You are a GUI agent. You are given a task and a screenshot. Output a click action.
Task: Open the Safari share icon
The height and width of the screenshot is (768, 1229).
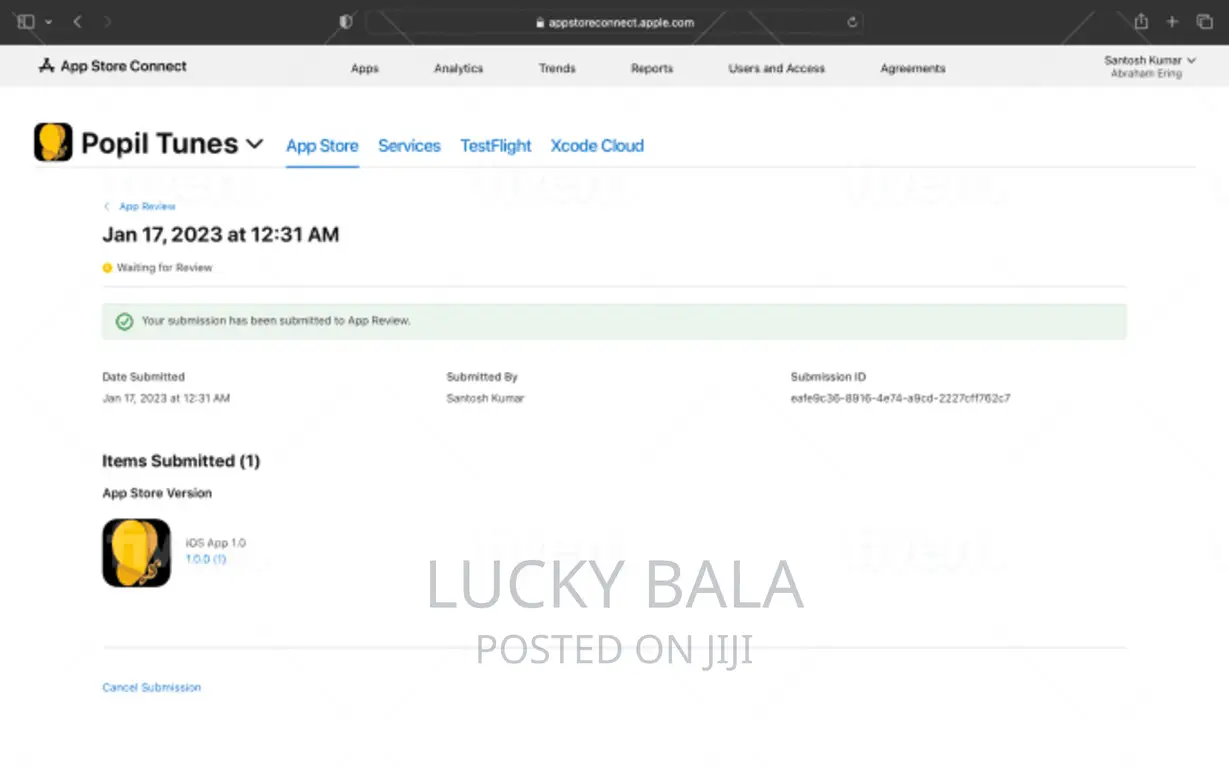pos(1141,21)
